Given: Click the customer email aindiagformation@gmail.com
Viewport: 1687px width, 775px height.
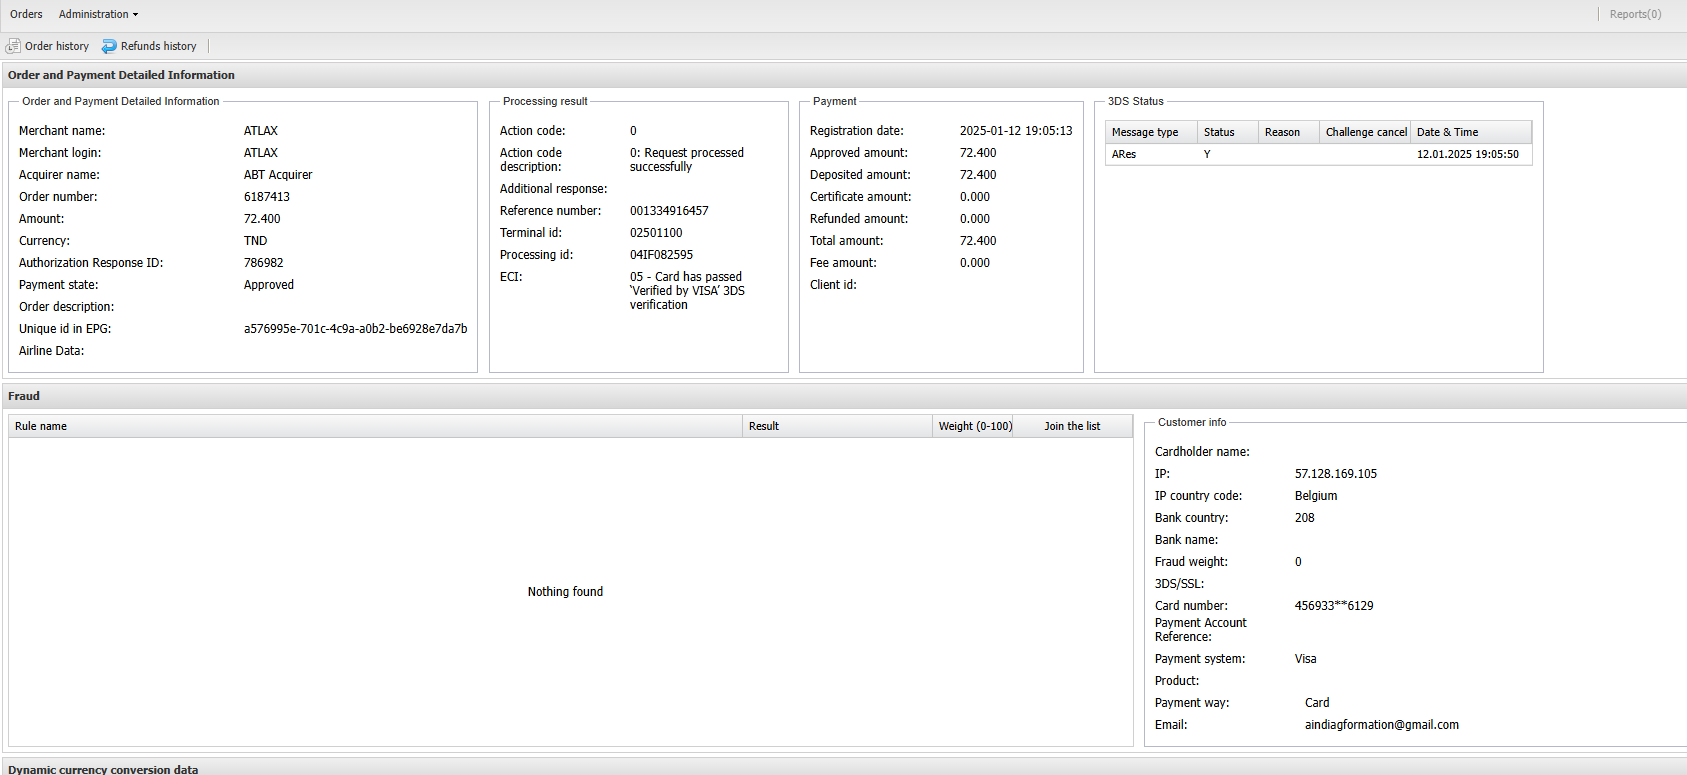Looking at the screenshot, I should pyautogui.click(x=1381, y=725).
